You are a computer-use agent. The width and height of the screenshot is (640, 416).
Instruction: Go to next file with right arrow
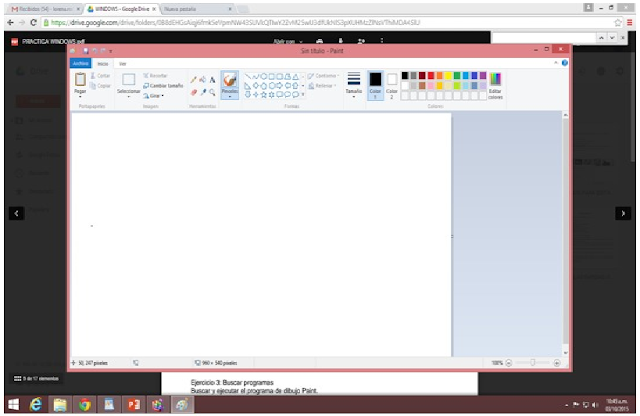click(623, 213)
